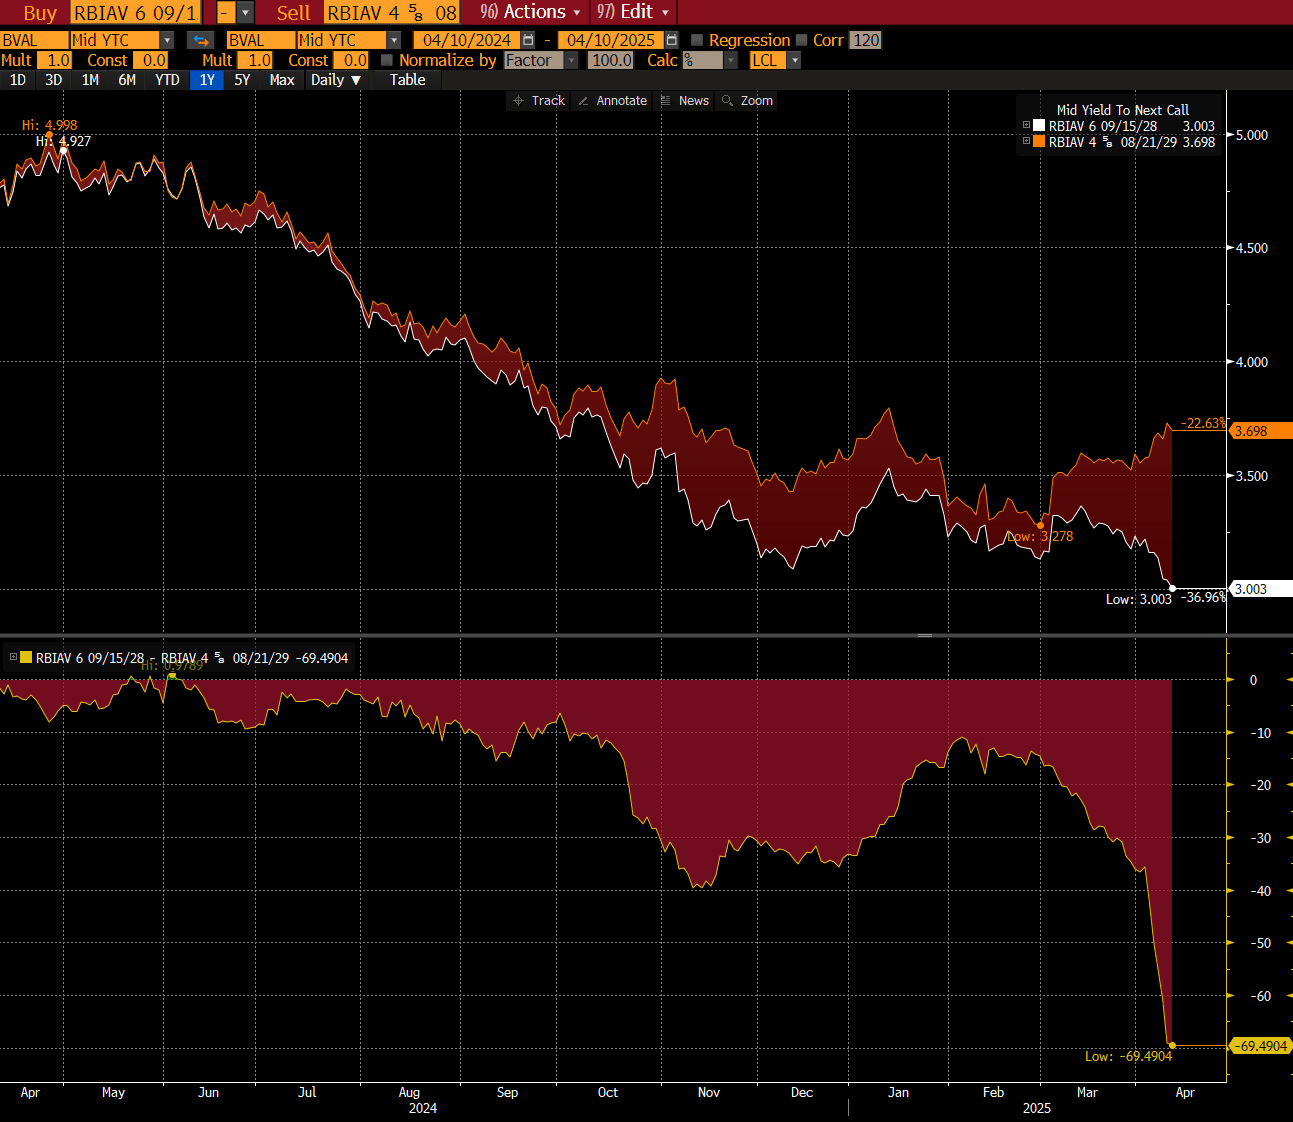Enable the Regression checkbox
Screen dimensions: 1293x1122
698,40
